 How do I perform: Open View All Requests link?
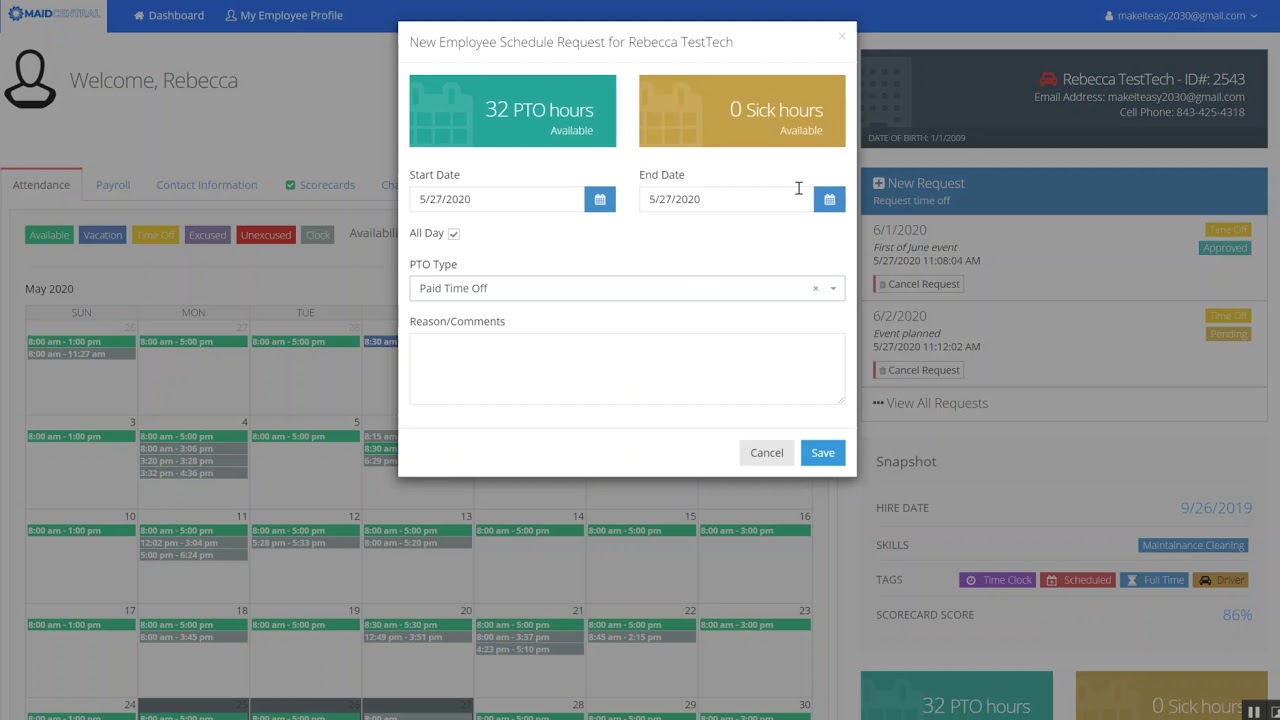(930, 403)
